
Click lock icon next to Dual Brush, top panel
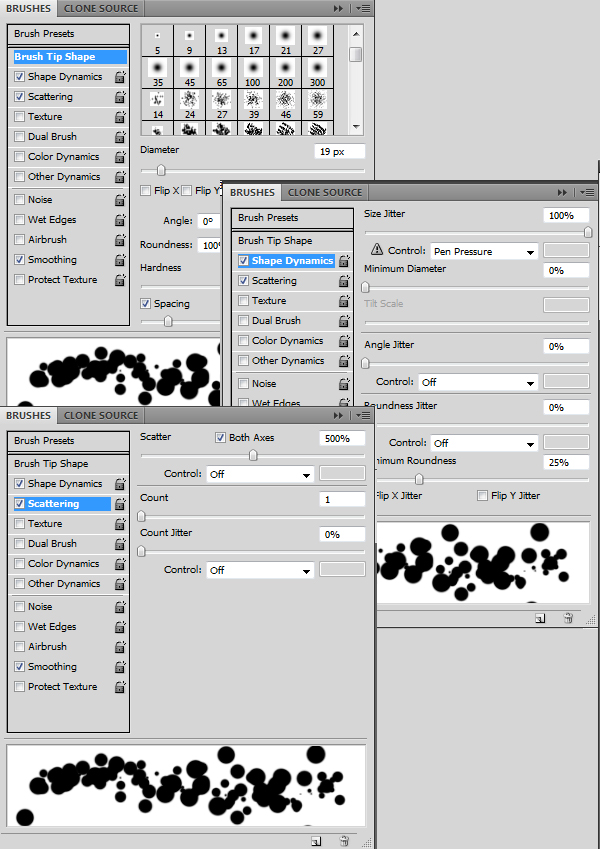coord(120,137)
